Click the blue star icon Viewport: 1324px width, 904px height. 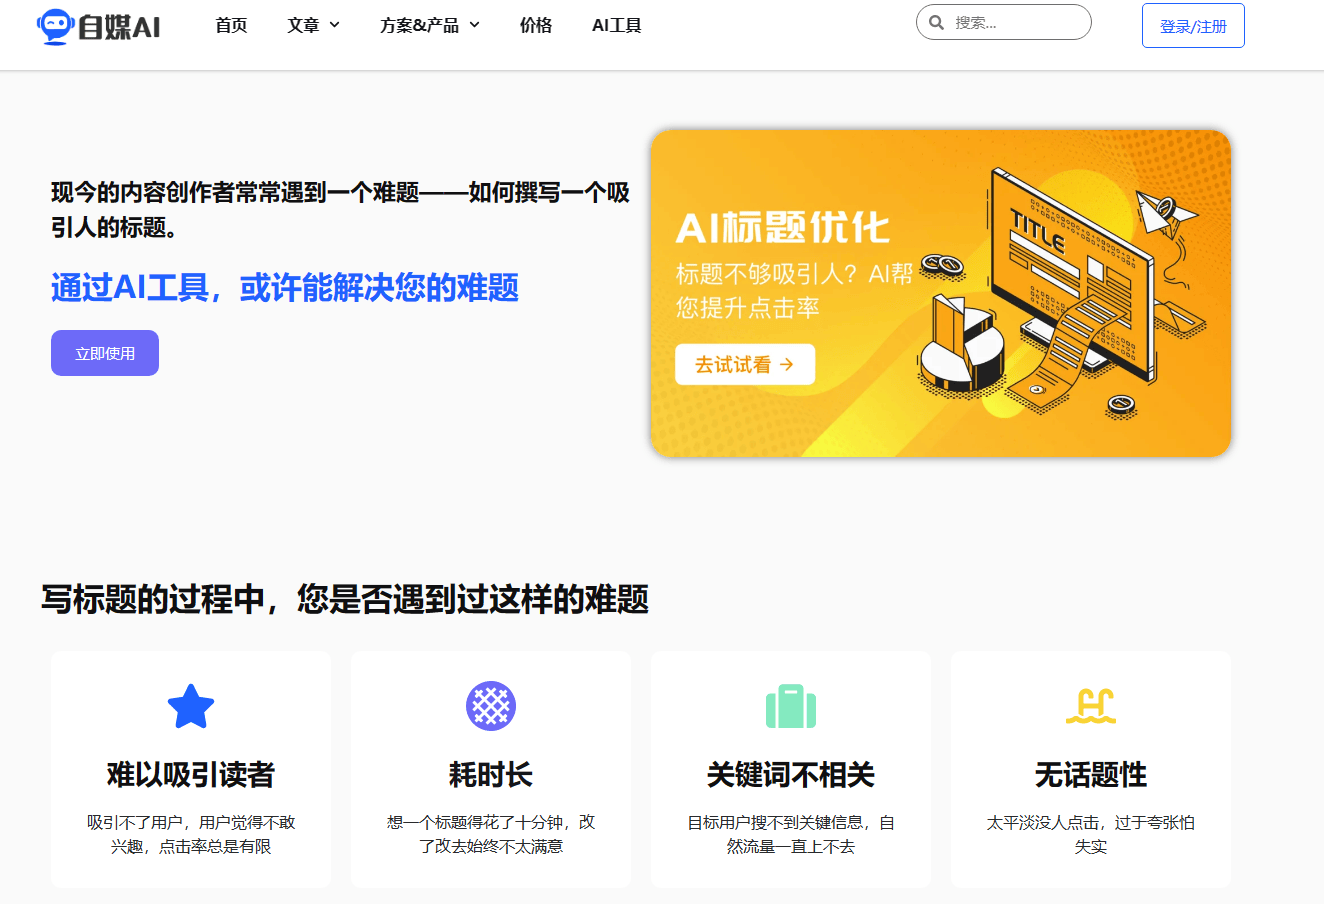191,706
